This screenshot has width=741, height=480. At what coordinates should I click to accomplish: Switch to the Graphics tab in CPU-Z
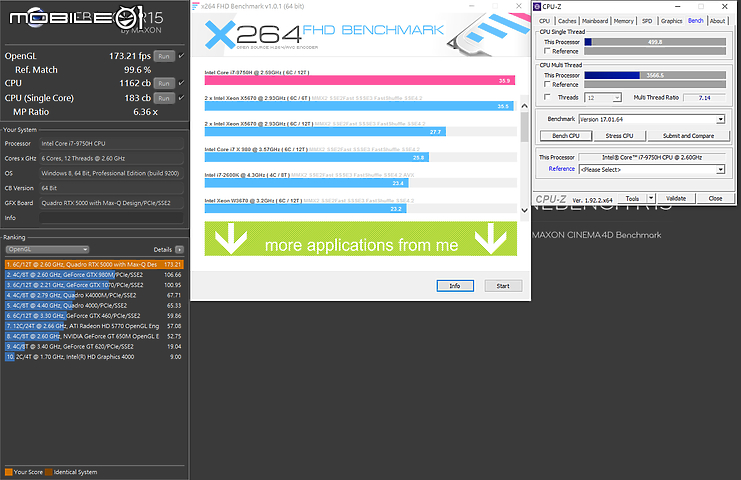point(672,21)
